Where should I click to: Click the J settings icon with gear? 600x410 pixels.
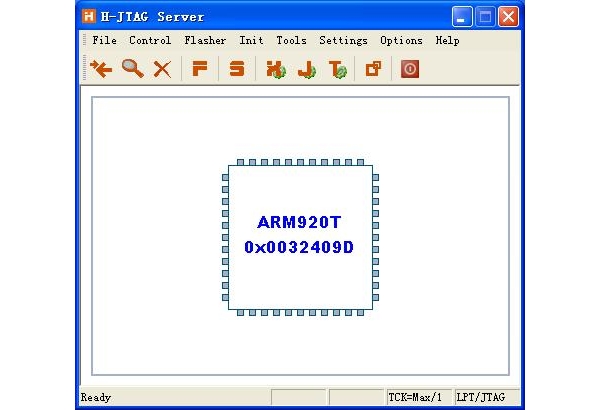306,69
